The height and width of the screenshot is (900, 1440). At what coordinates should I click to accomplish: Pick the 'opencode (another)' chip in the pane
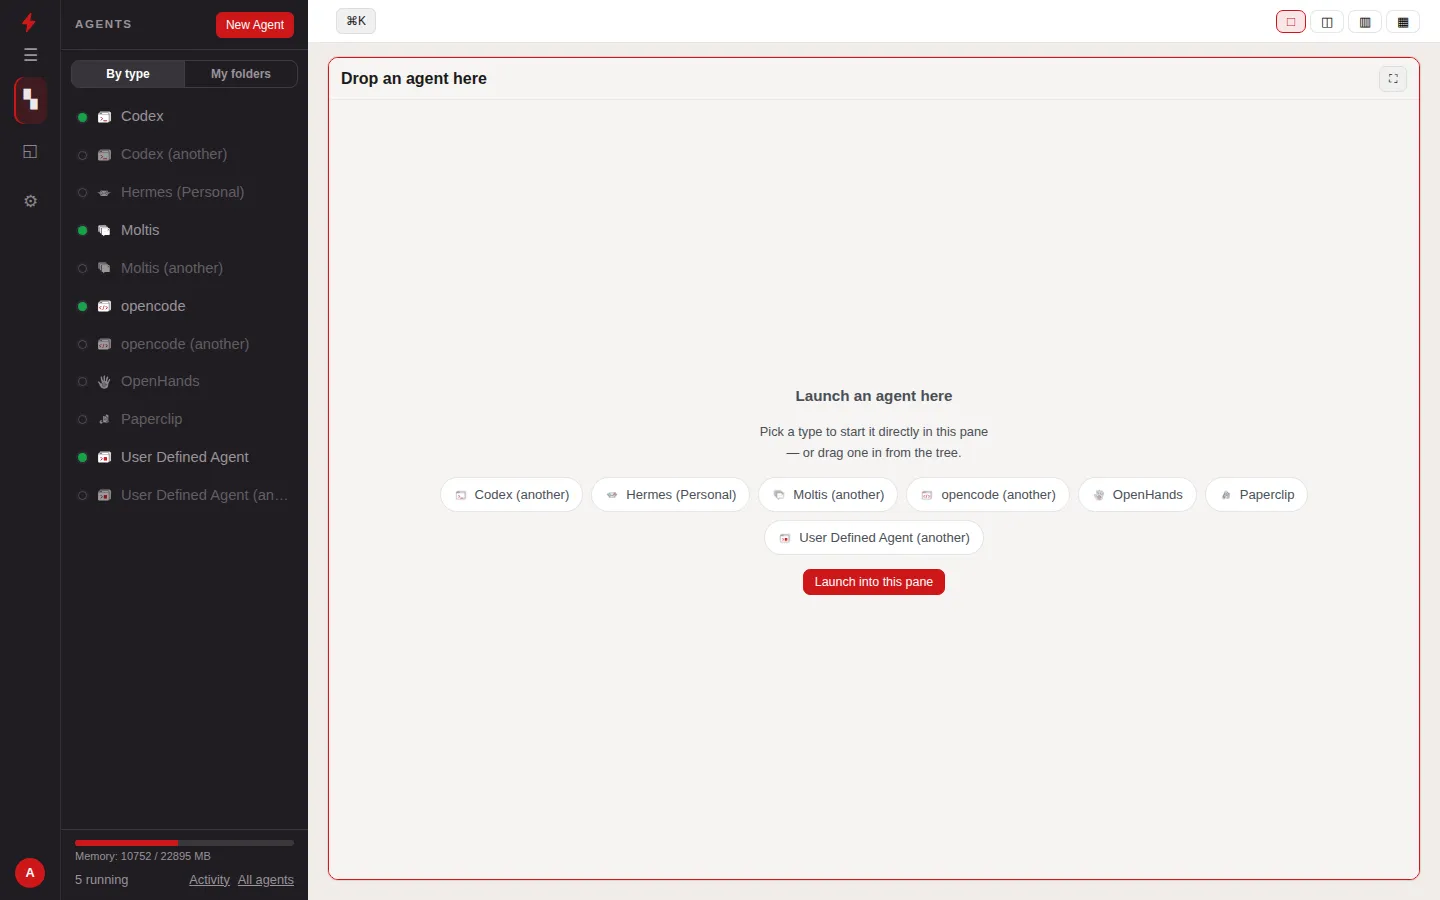(988, 495)
